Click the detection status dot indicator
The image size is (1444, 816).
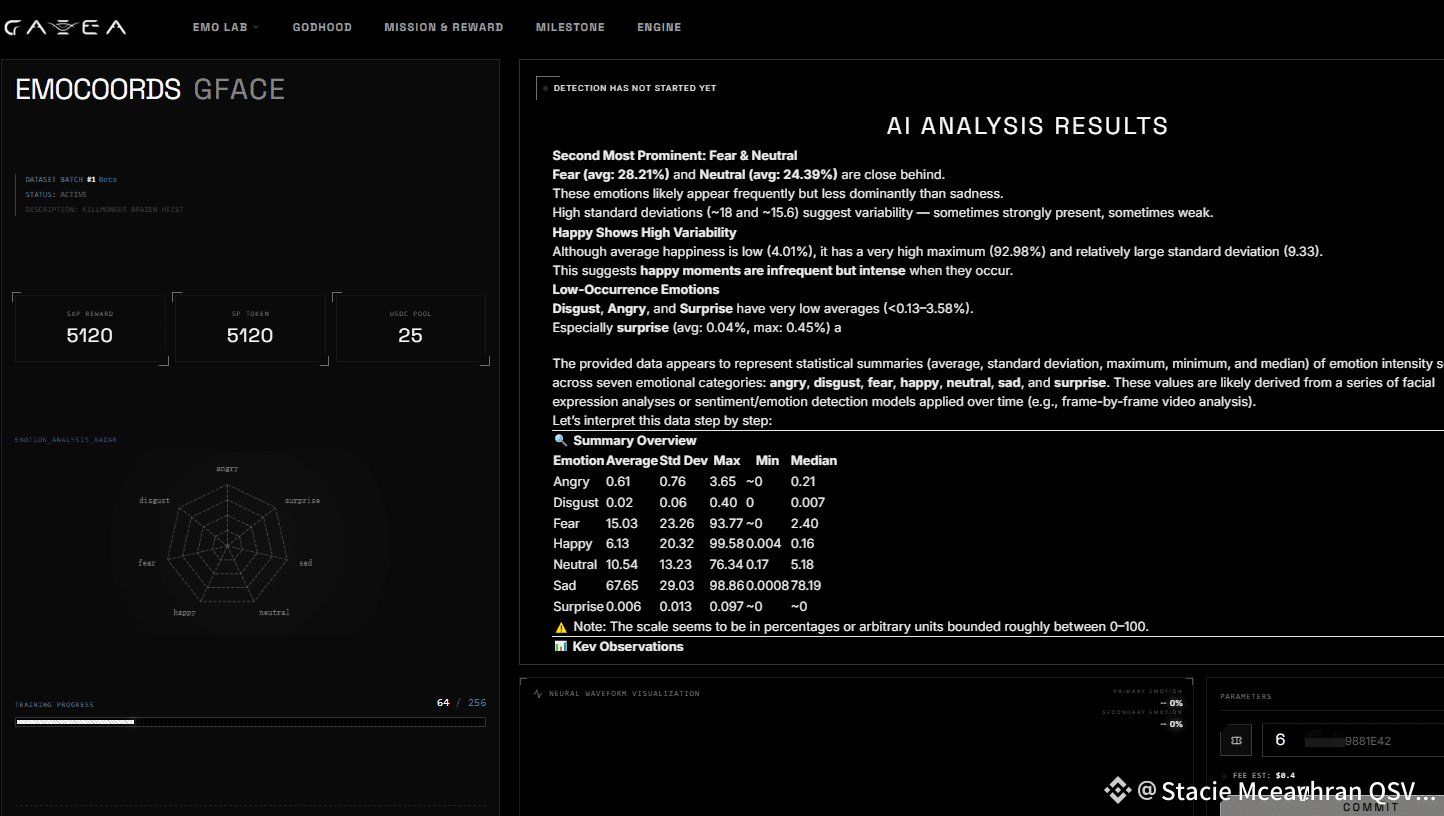(x=545, y=88)
